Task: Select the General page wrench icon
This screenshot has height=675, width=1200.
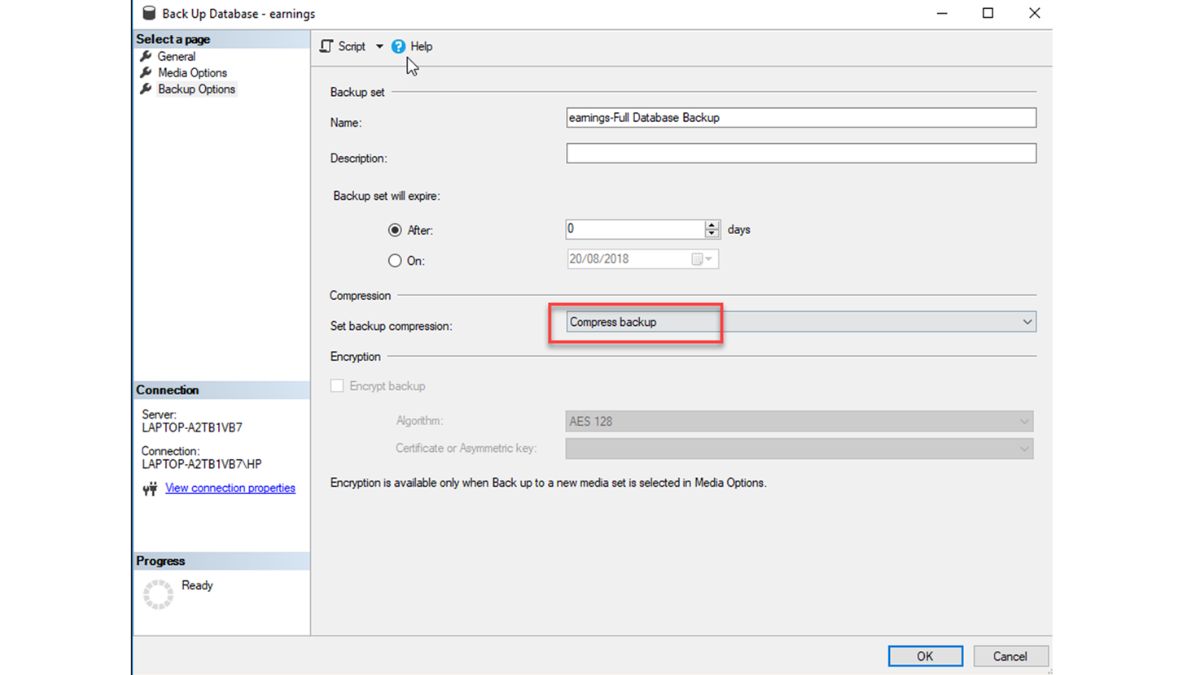Action: coord(147,56)
